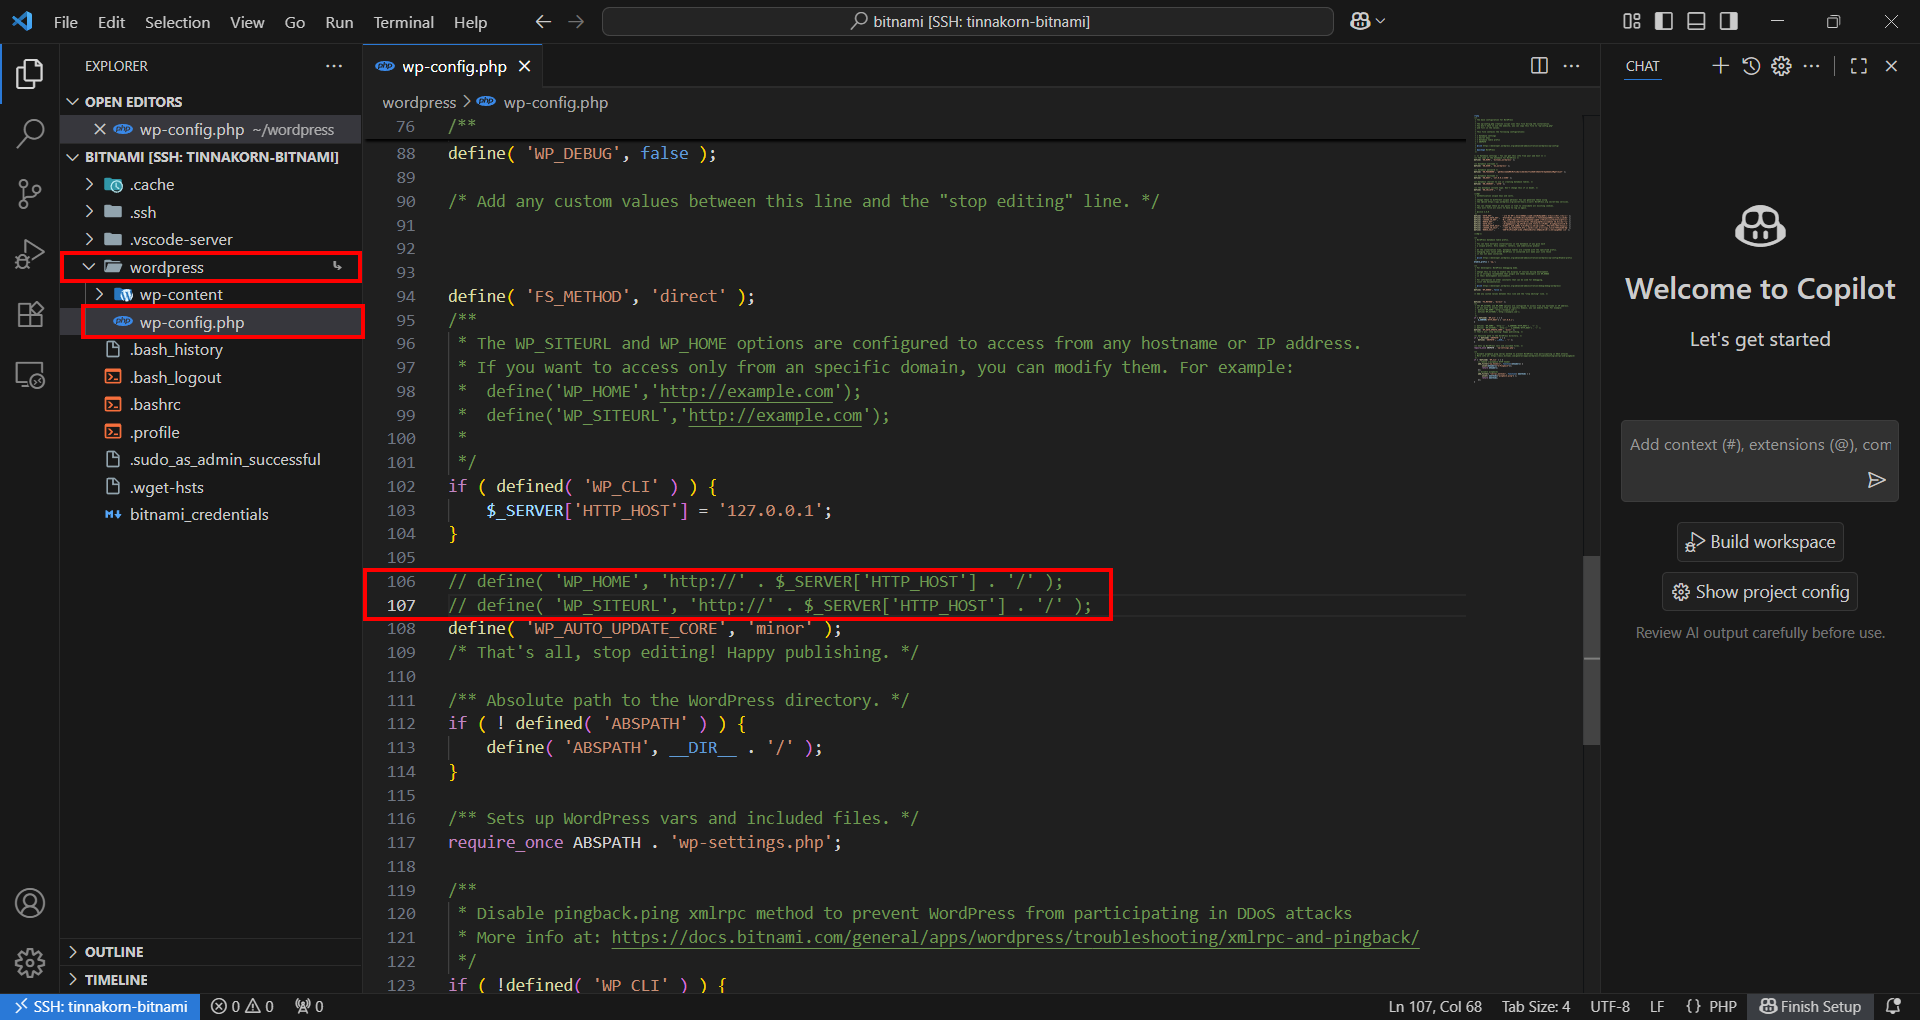Change Tab Size: 4 setting
This screenshot has height=1020, width=1920.
[x=1535, y=1007]
